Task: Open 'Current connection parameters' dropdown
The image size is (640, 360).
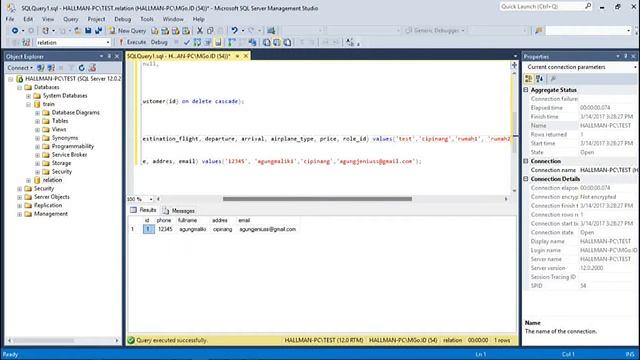Action: coord(635,67)
